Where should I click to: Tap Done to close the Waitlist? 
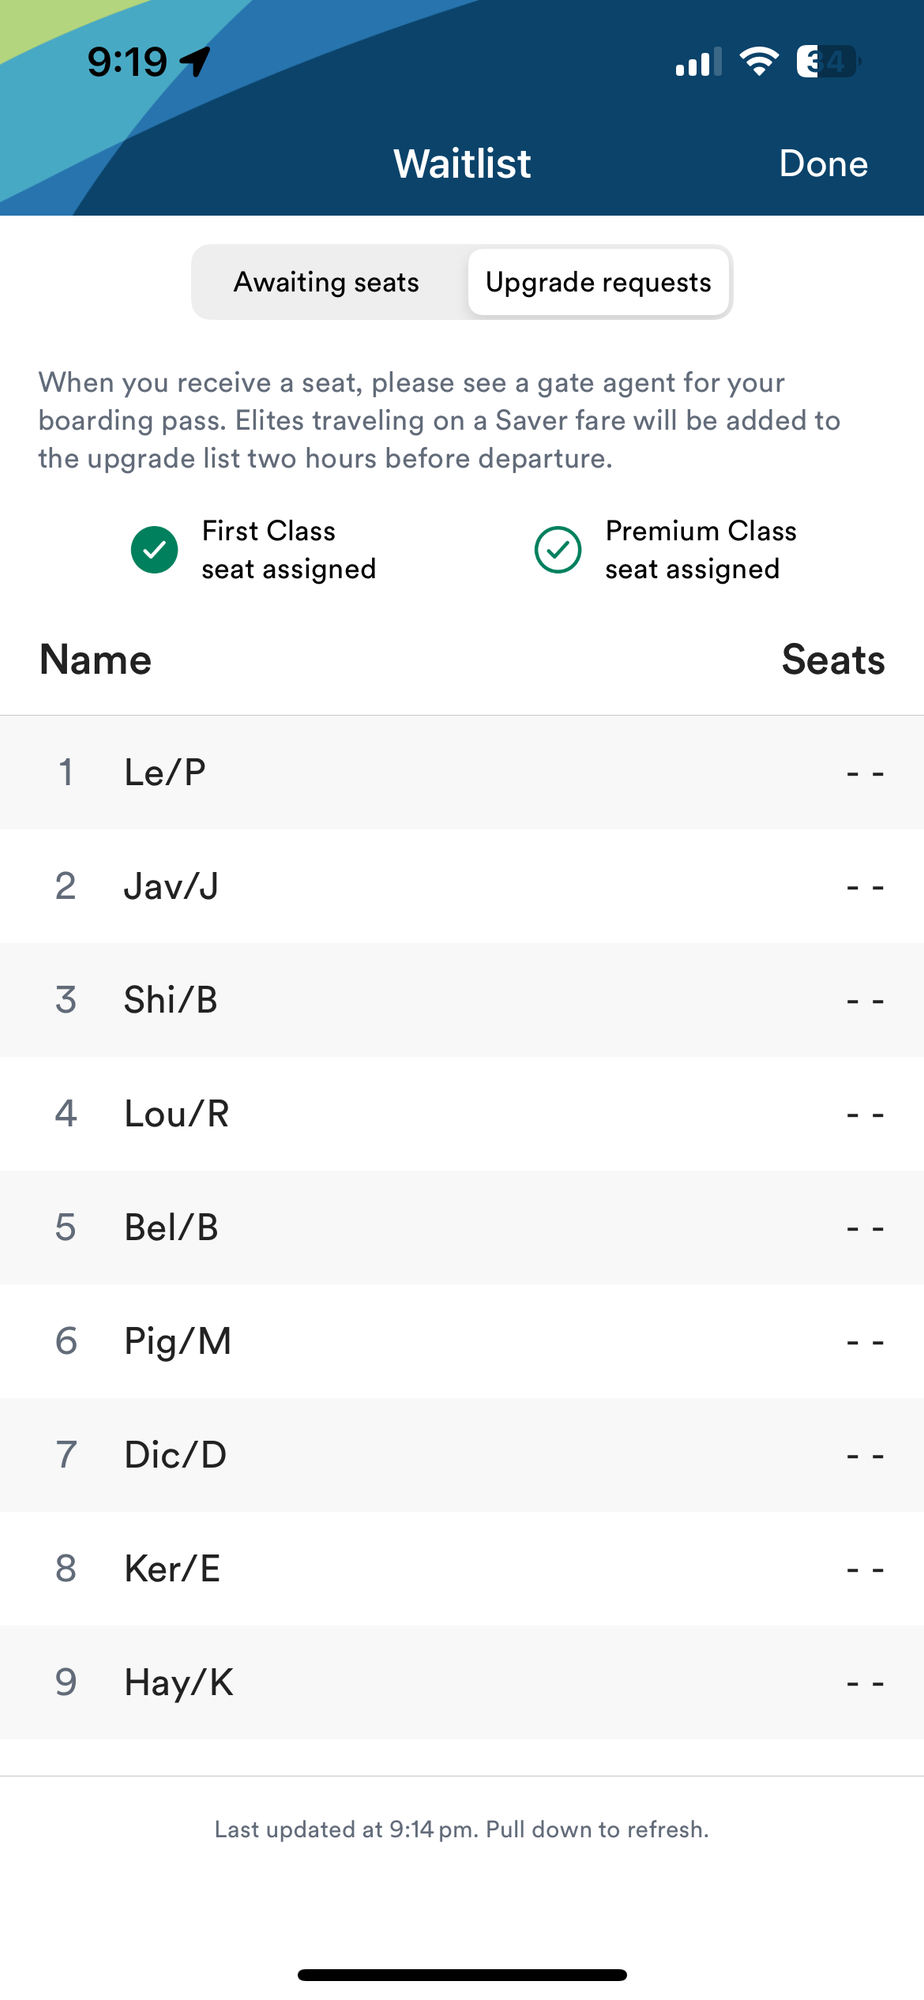tap(823, 164)
